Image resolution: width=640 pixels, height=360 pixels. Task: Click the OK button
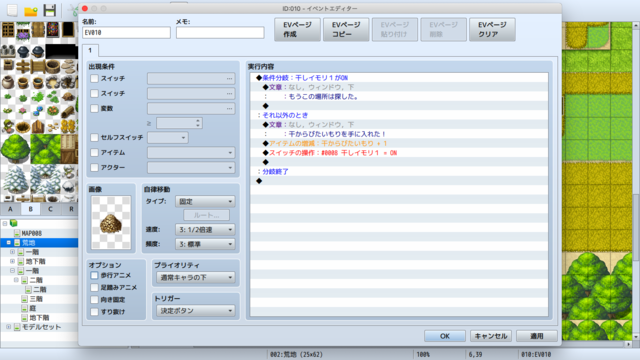pyautogui.click(x=445, y=336)
